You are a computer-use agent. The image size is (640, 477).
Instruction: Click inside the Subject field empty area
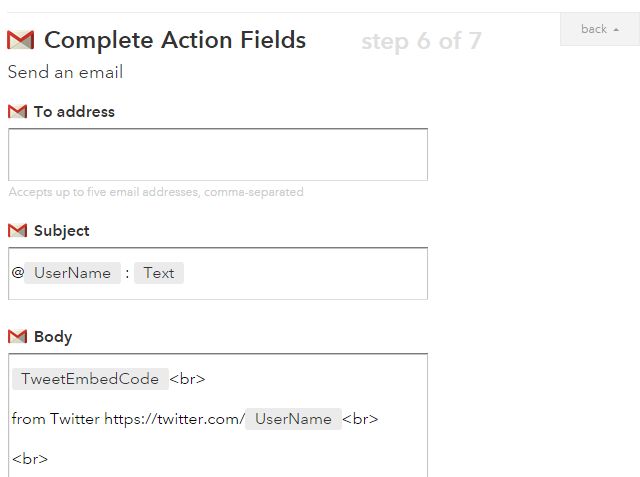(305, 273)
